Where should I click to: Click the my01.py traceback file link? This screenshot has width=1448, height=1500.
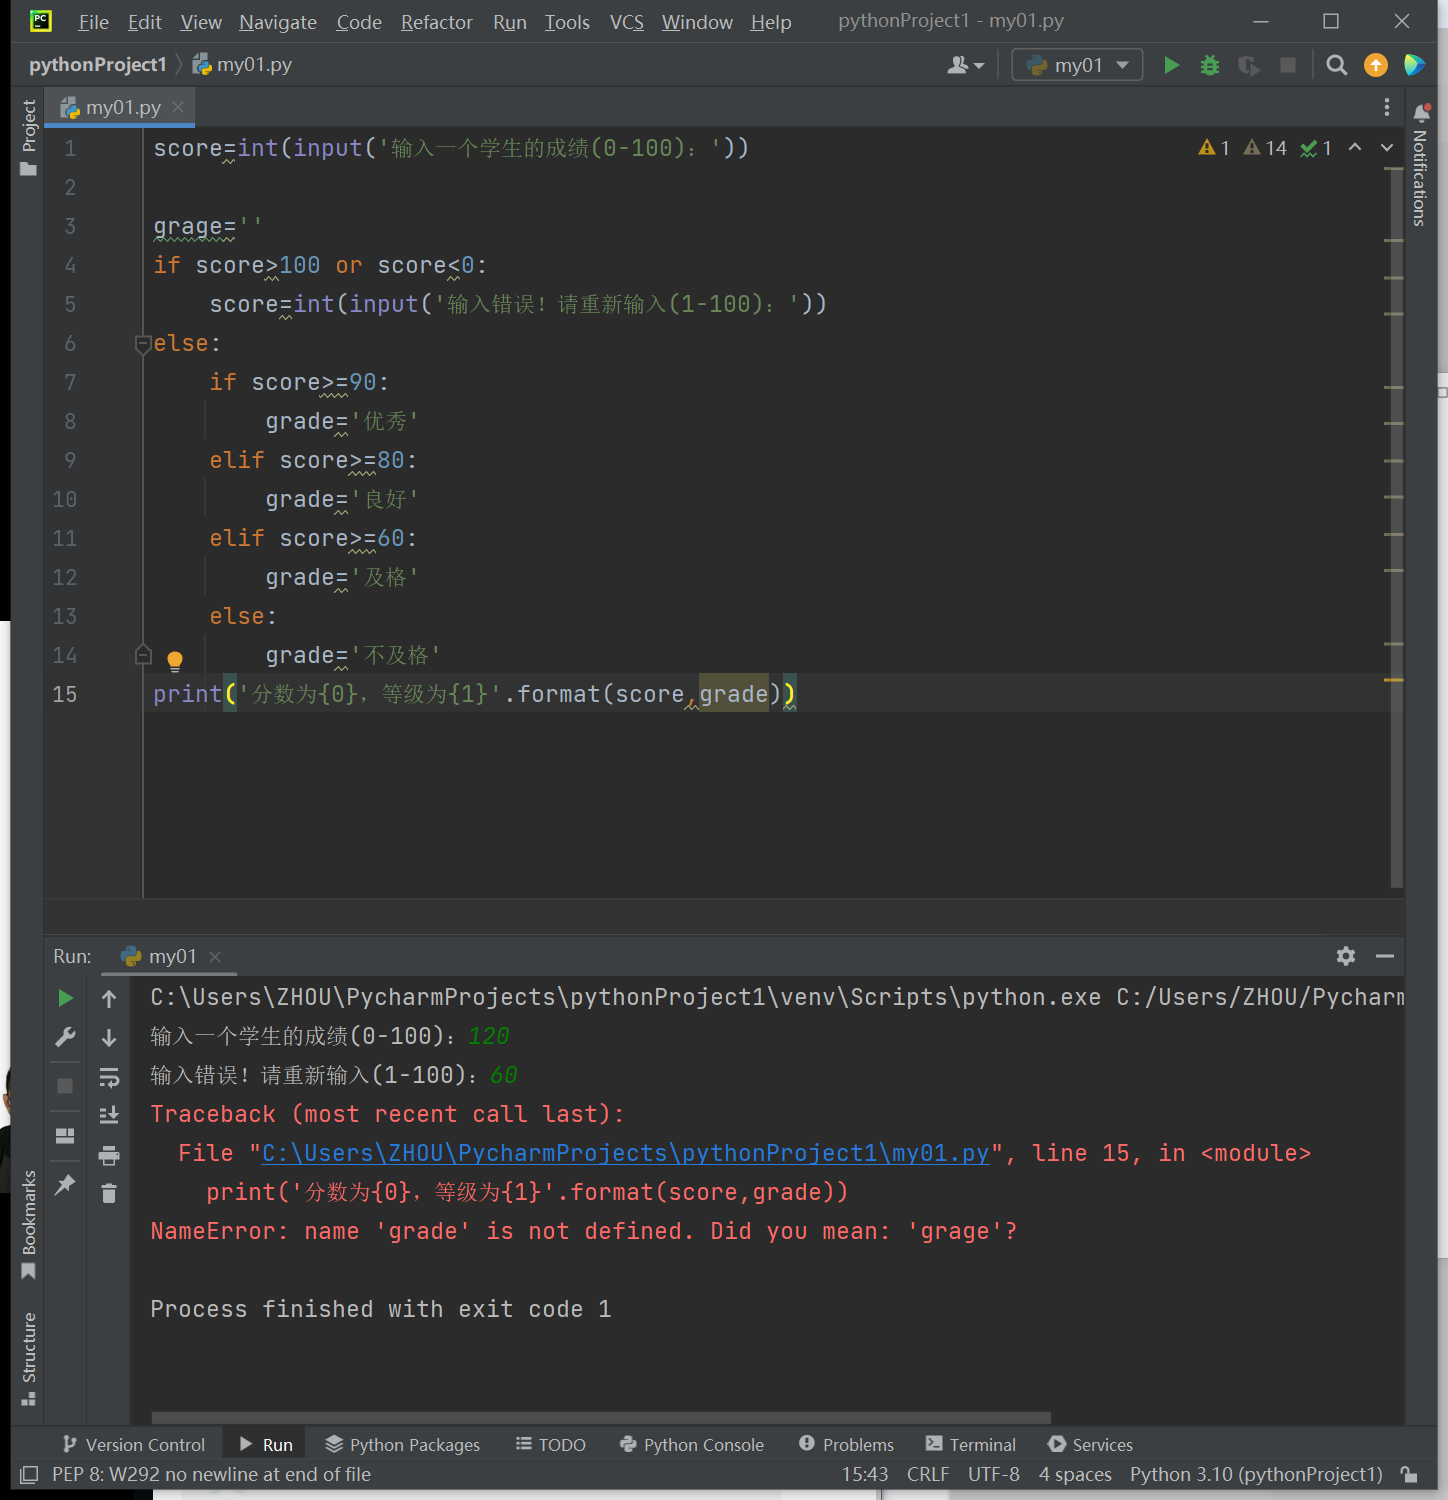point(625,1154)
